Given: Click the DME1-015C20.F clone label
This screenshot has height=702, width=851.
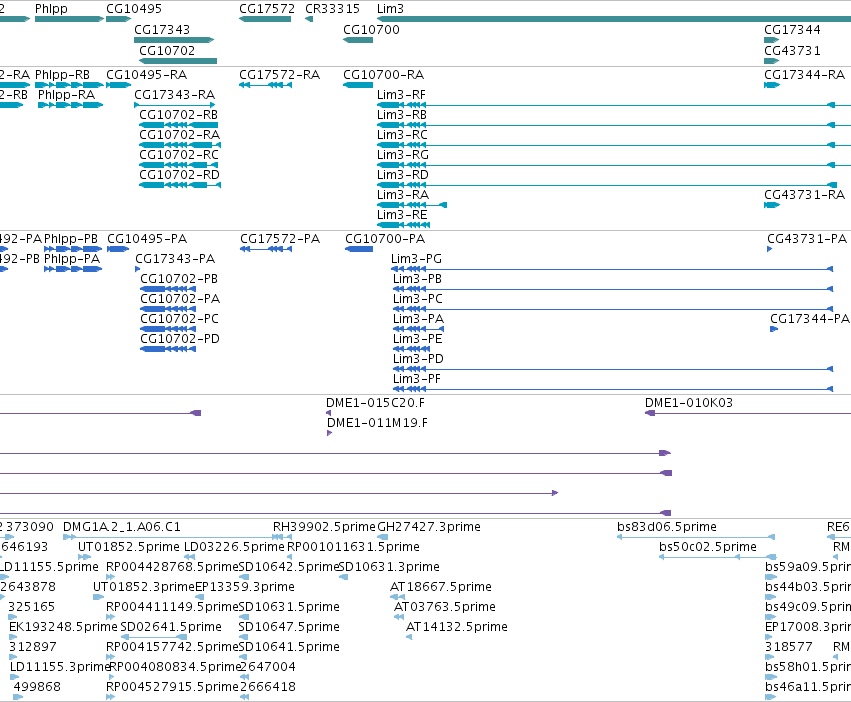Looking at the screenshot, I should click(x=375, y=403).
